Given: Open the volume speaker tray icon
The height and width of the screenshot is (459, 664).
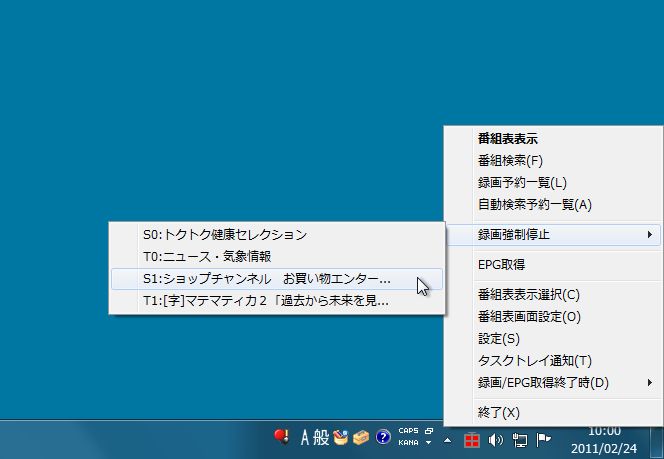Looking at the screenshot, I should [x=495, y=440].
